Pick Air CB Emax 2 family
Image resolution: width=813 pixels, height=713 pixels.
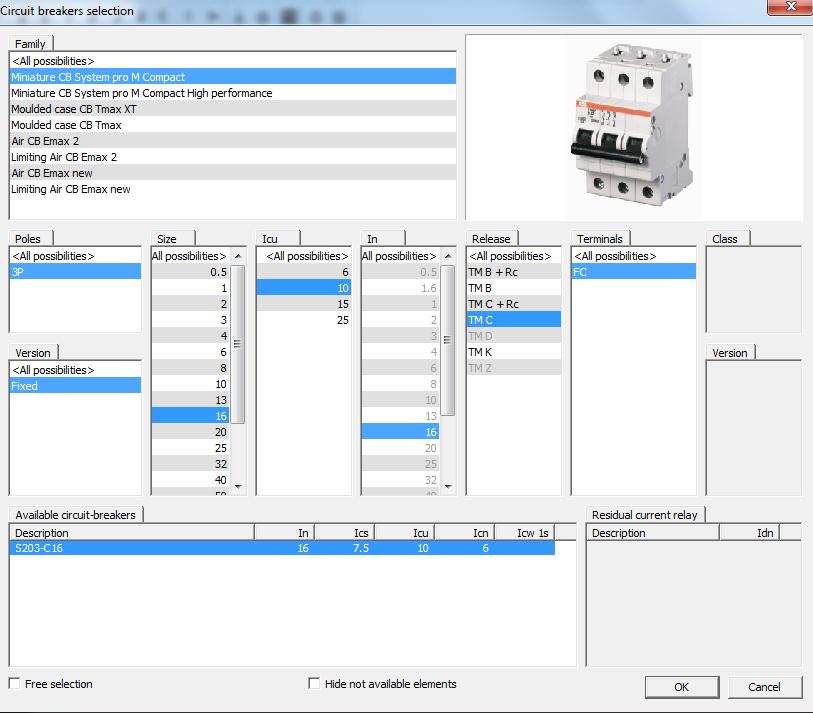coord(232,141)
